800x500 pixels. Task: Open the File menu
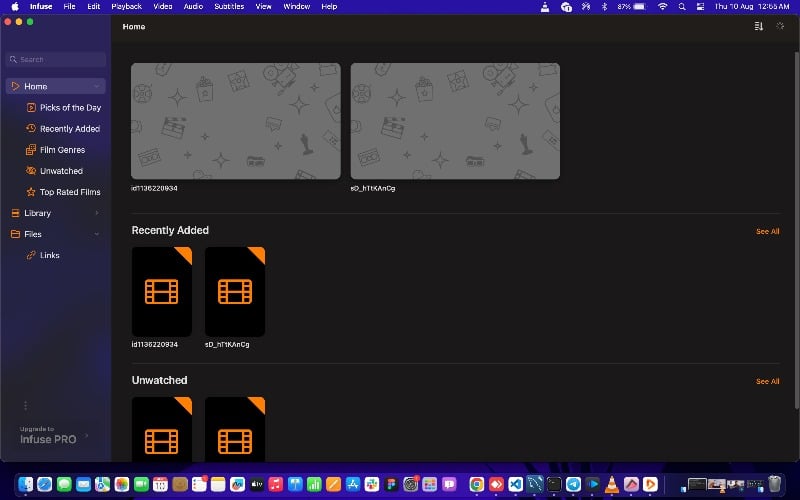69,7
